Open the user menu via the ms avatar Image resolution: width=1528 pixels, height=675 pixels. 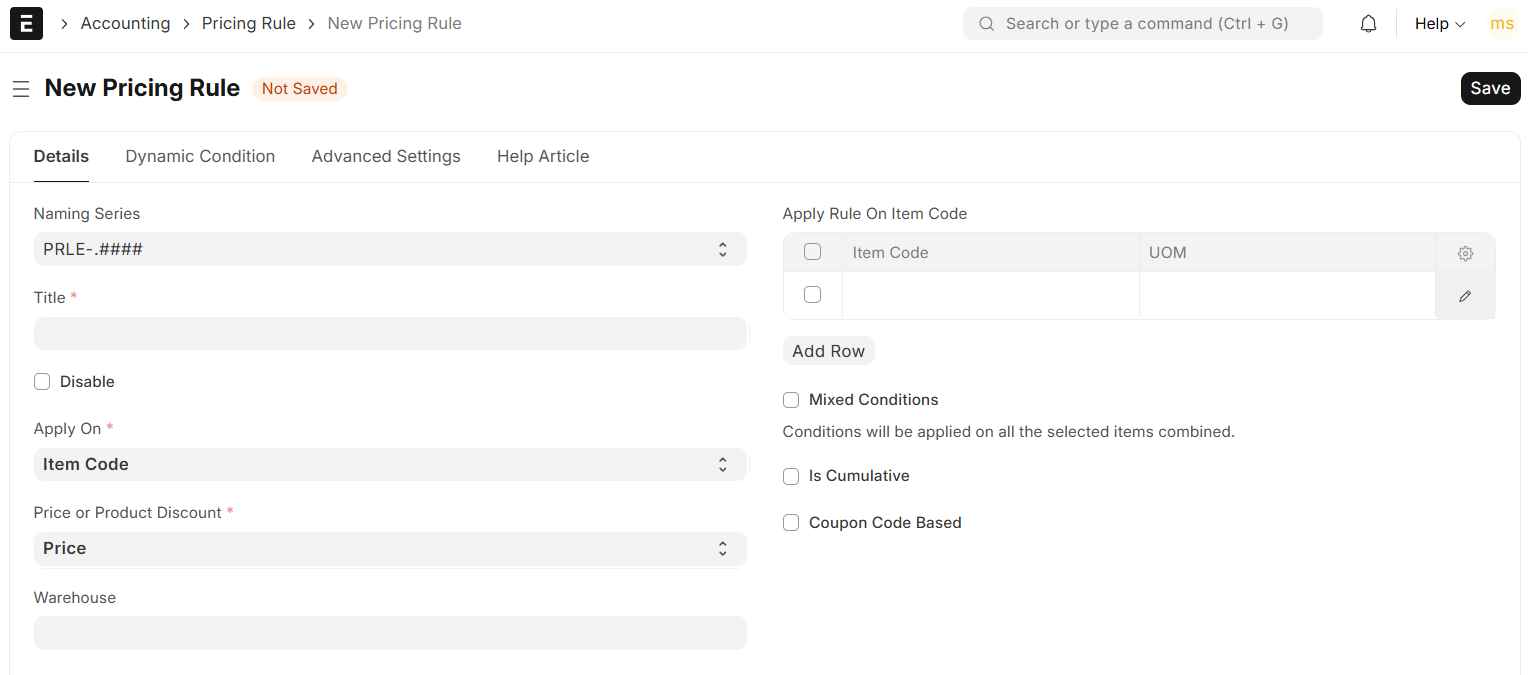pos(1502,23)
